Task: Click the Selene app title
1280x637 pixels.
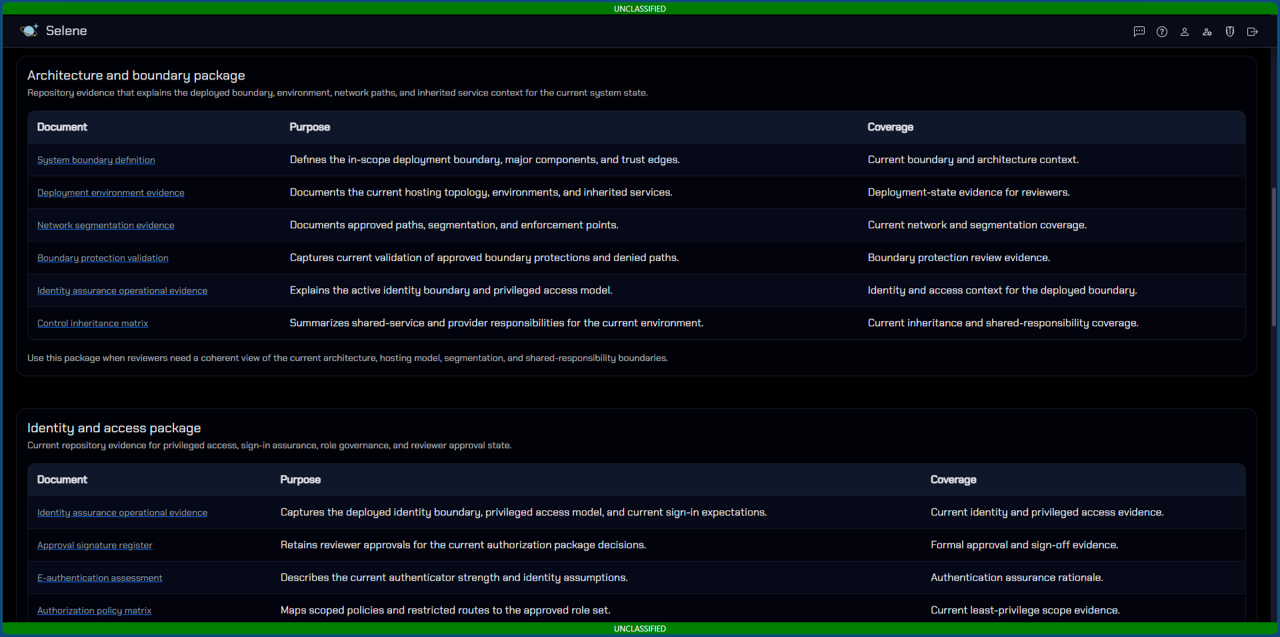Action: click(66, 31)
